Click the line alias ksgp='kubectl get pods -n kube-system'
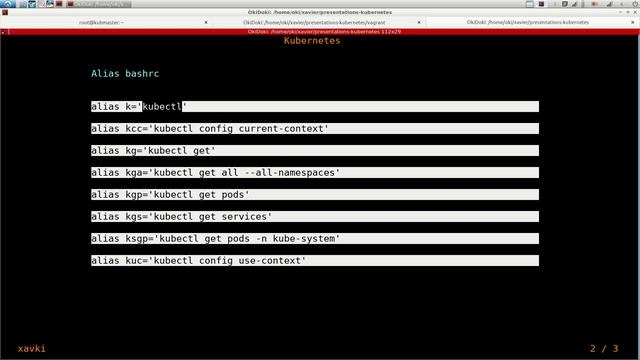 (x=315, y=239)
